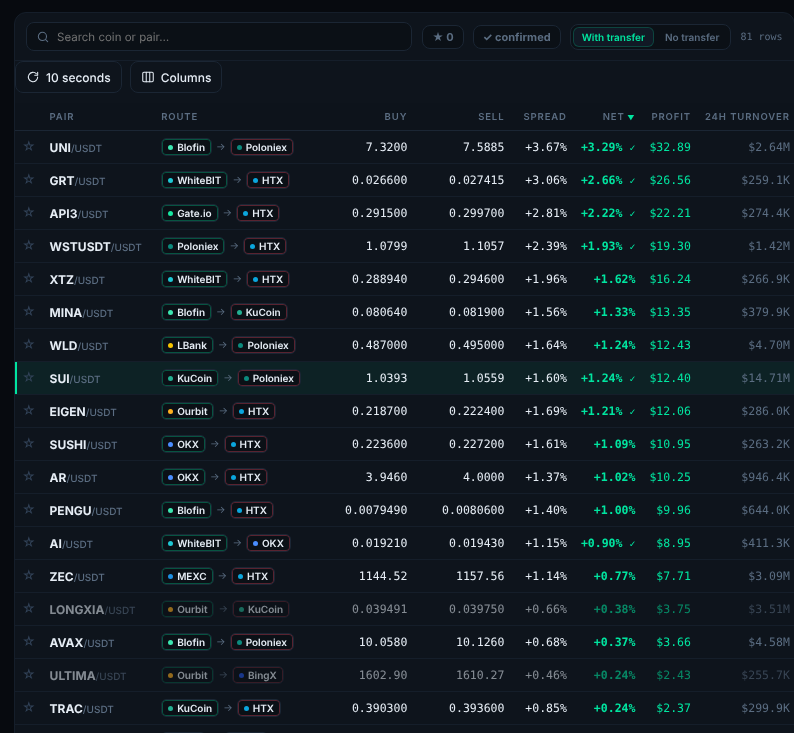Favorite the TRAC/USDT row
The width and height of the screenshot is (794, 733).
tap(29, 707)
